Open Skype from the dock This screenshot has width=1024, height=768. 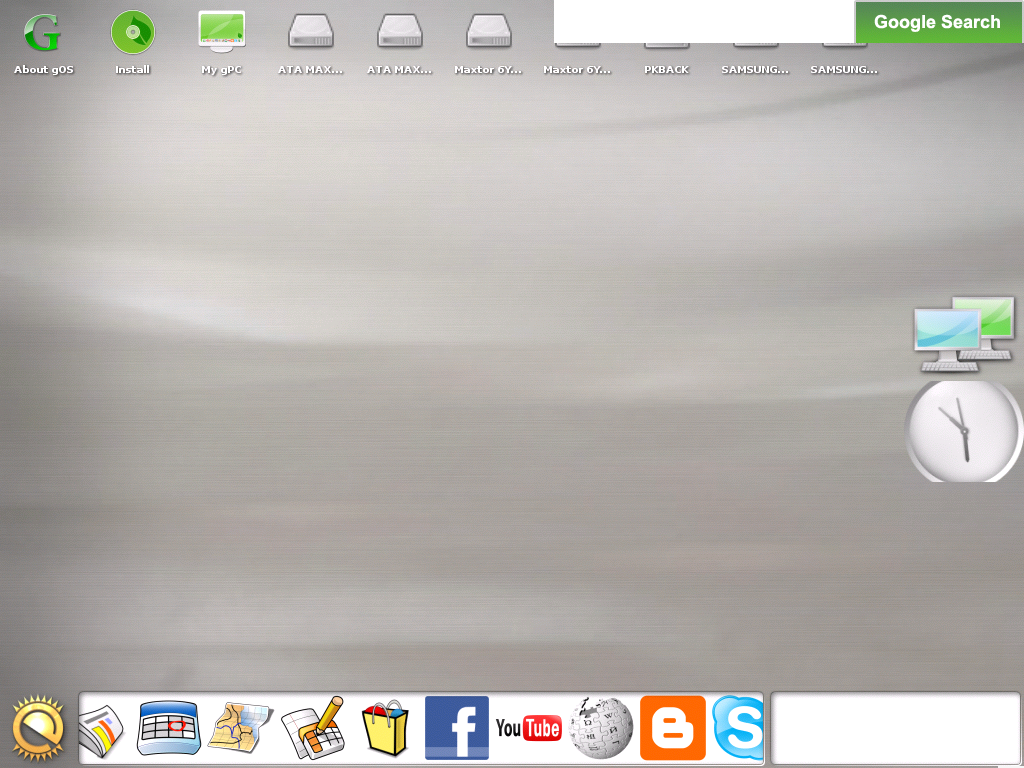738,728
